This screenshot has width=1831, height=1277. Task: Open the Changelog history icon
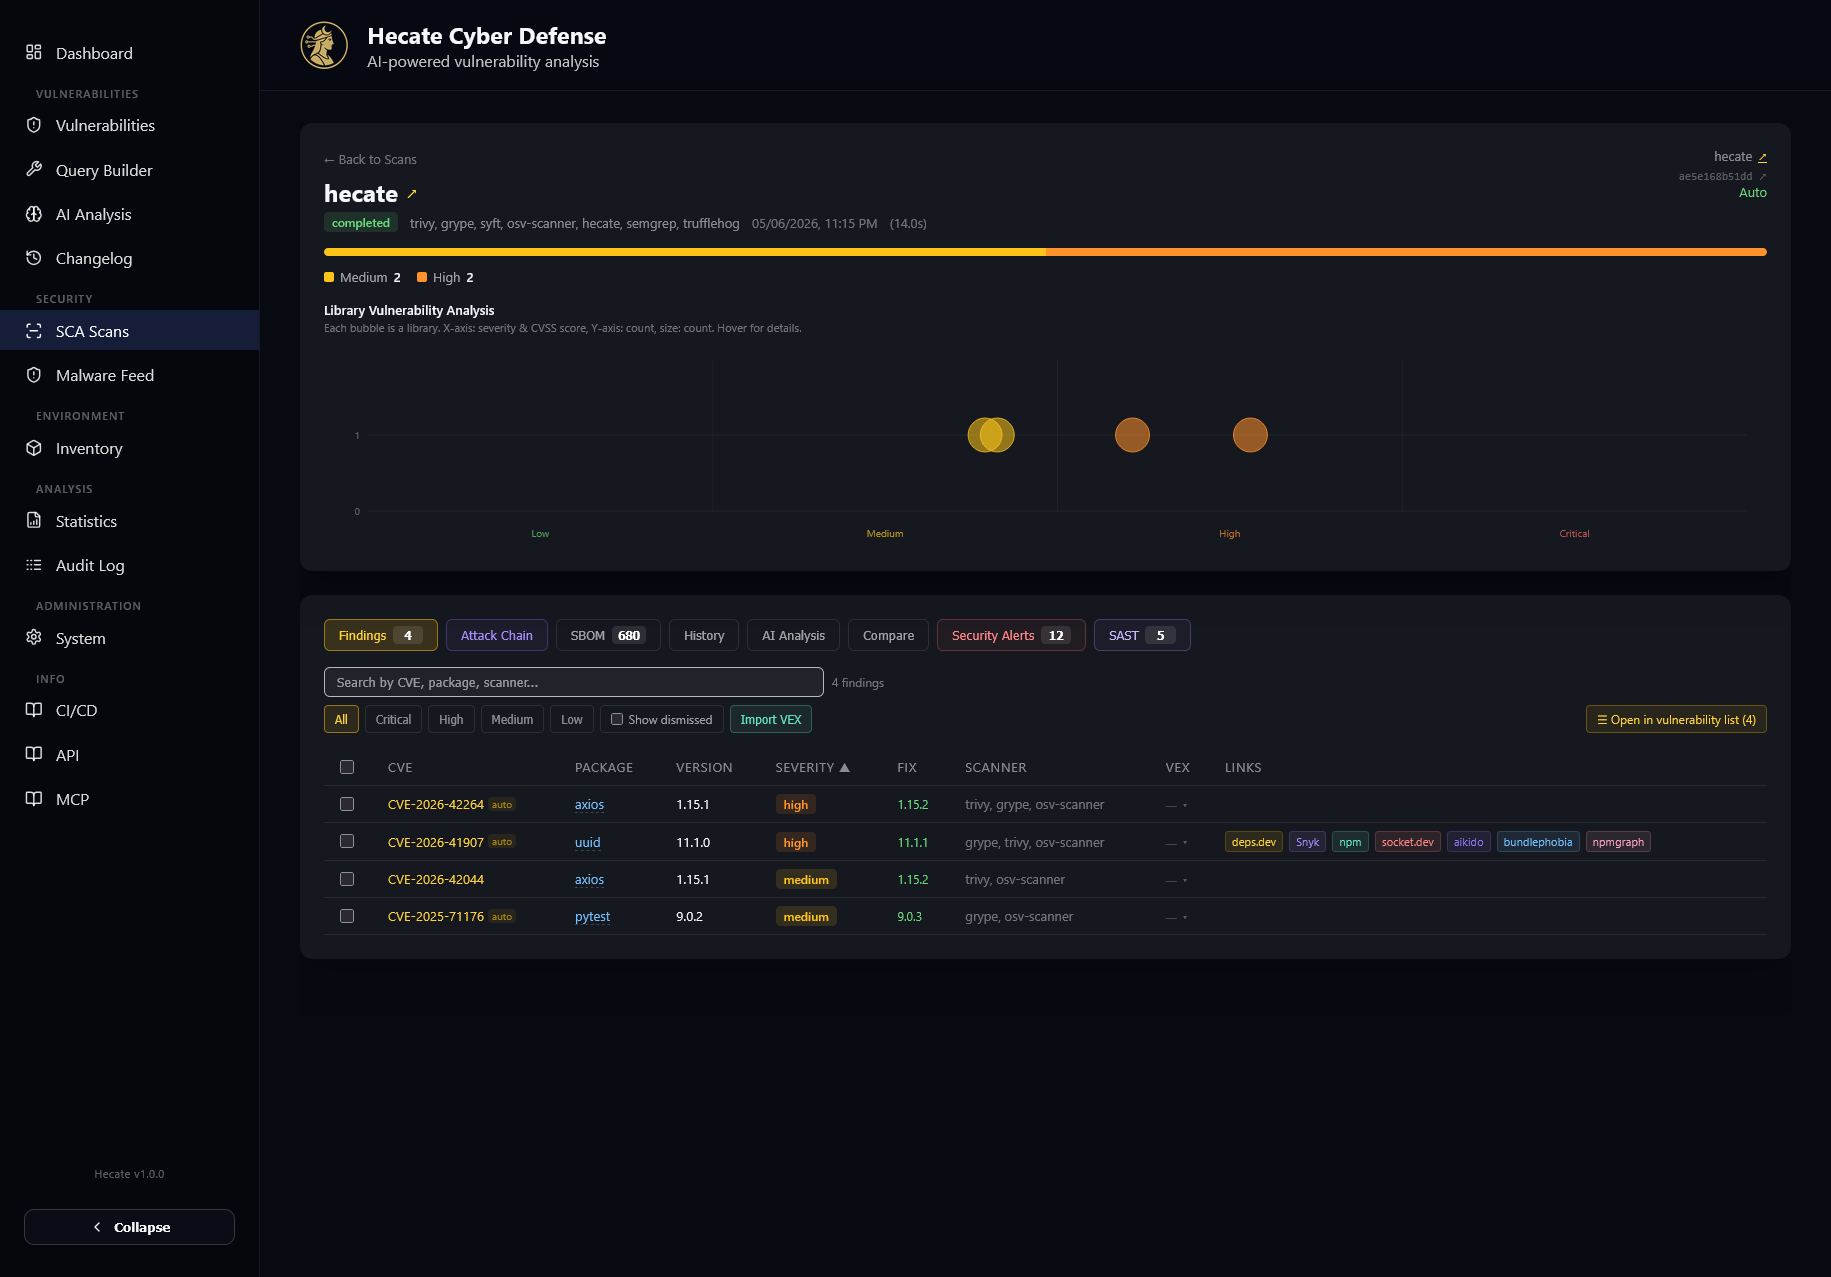pos(34,258)
